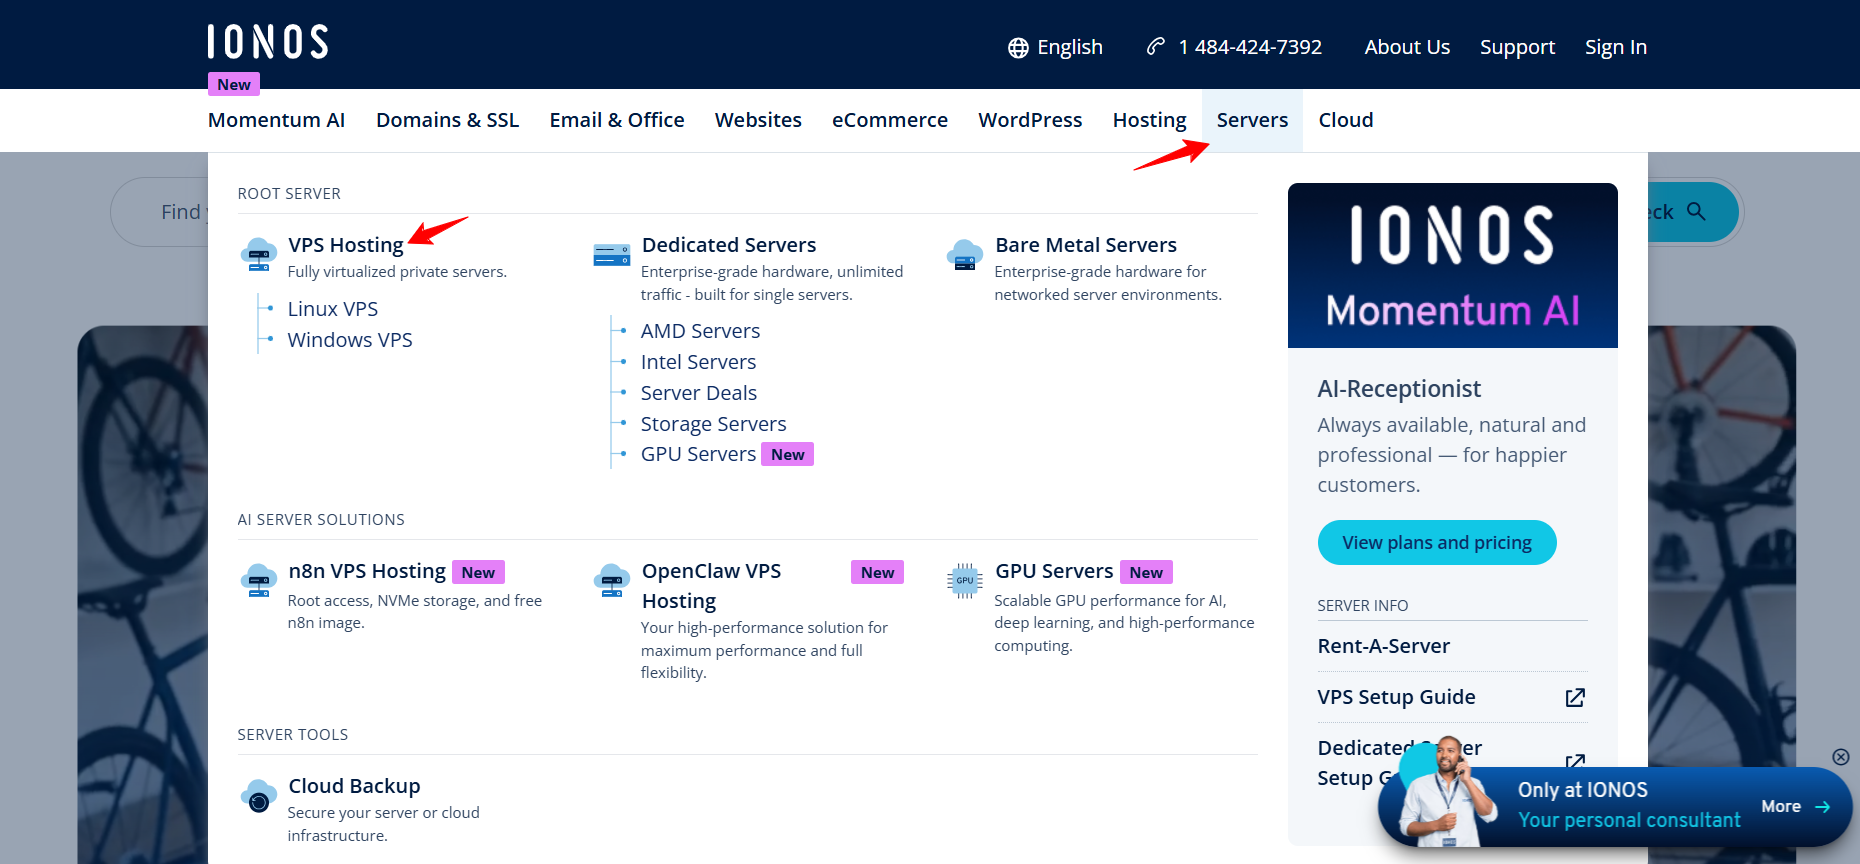Open GPU Servers under Dedicated Servers

(698, 454)
